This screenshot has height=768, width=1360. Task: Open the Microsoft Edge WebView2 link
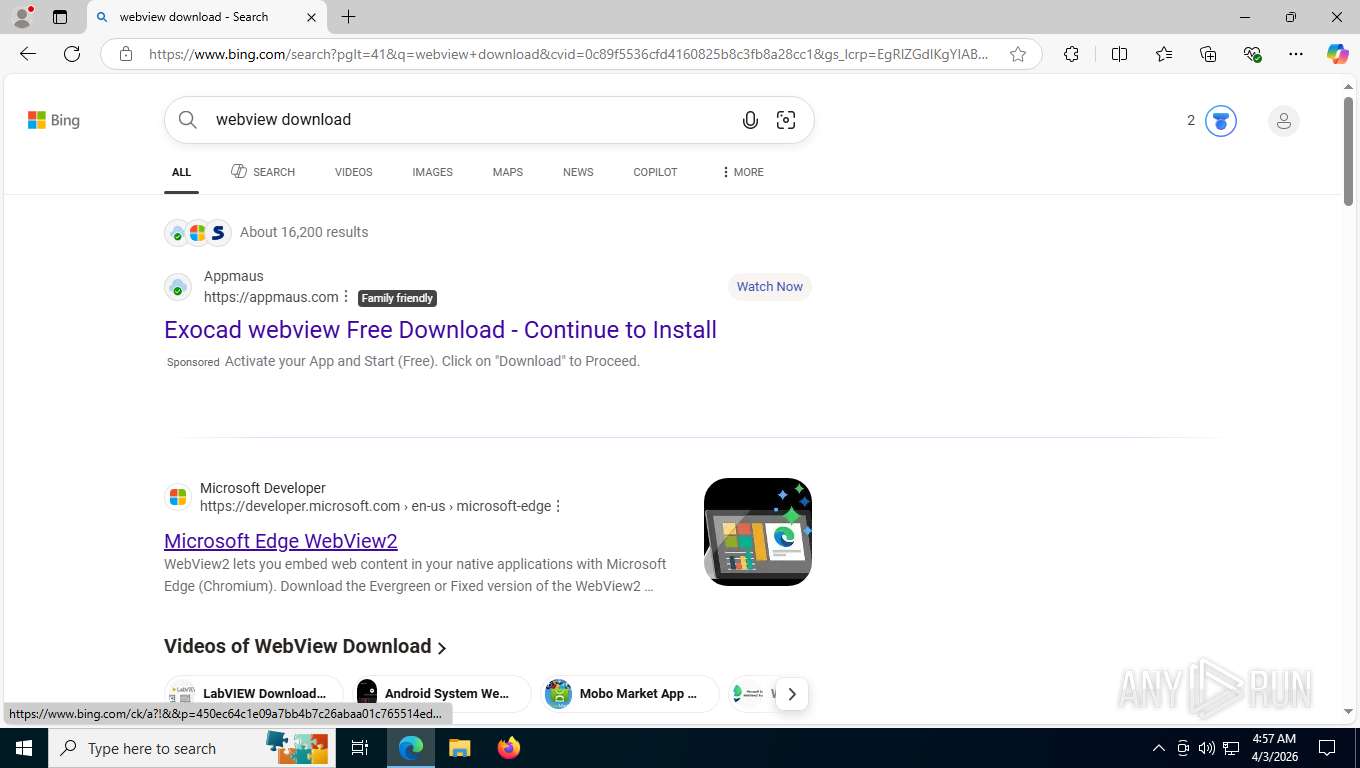point(281,541)
